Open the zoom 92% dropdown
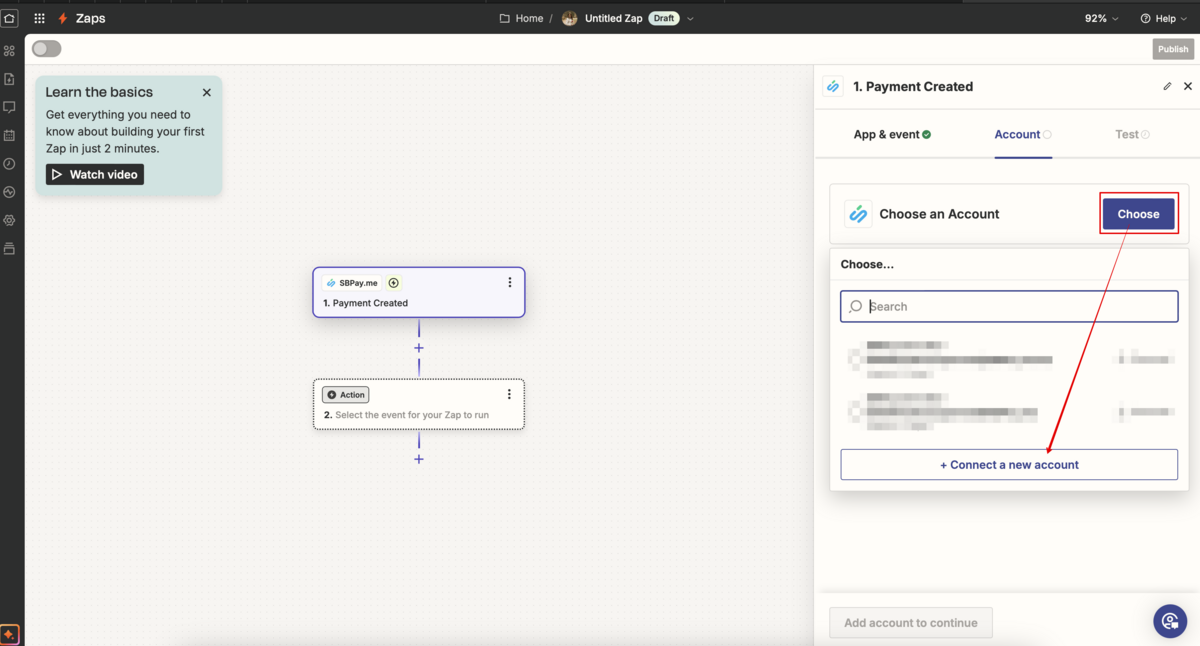This screenshot has width=1200, height=646. [x=1102, y=18]
